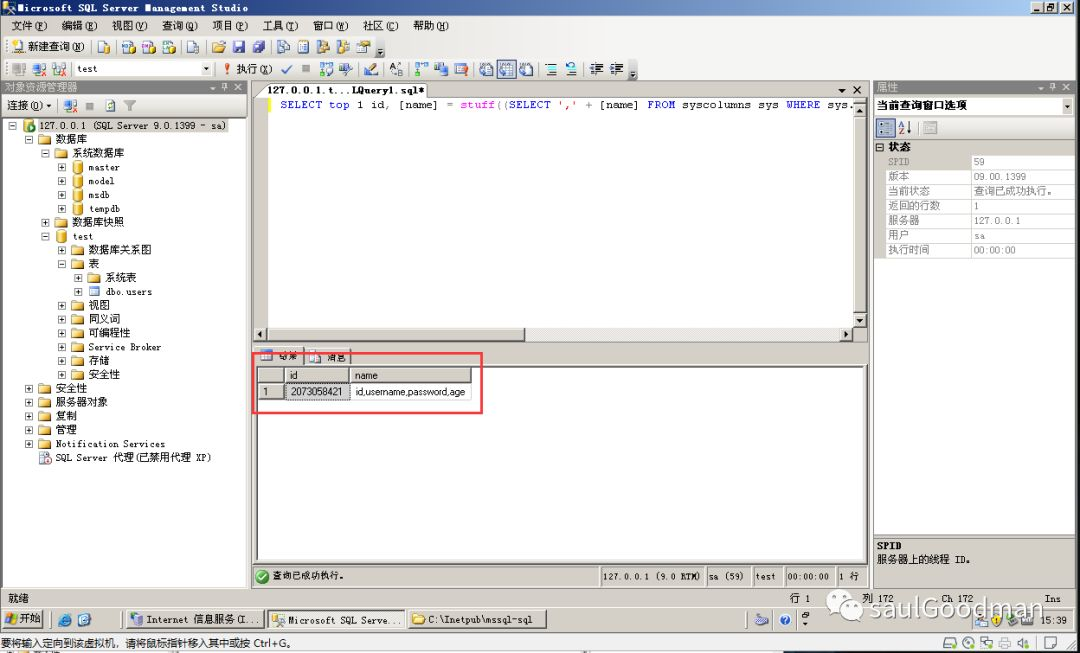Click the editor horizontal scrollbar thumb
The image size is (1080, 653).
[396, 334]
